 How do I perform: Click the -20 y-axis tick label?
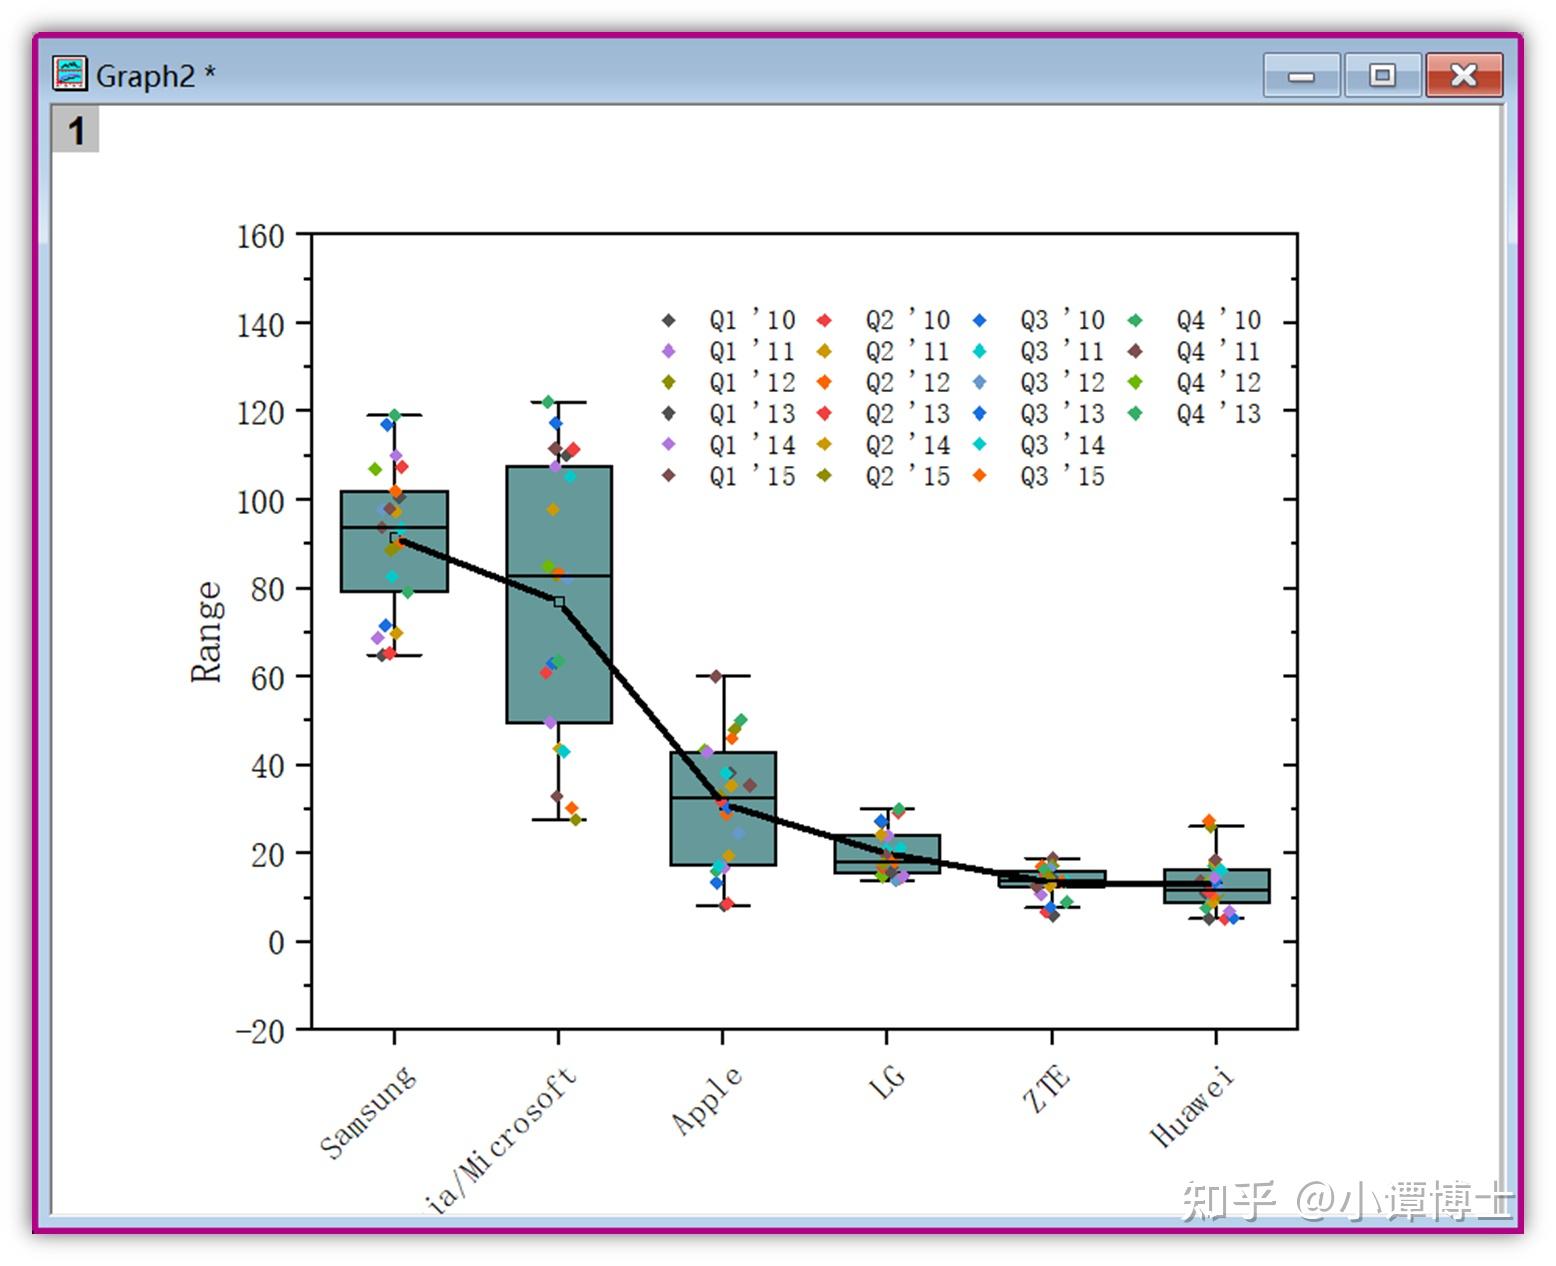pyautogui.click(x=260, y=1031)
